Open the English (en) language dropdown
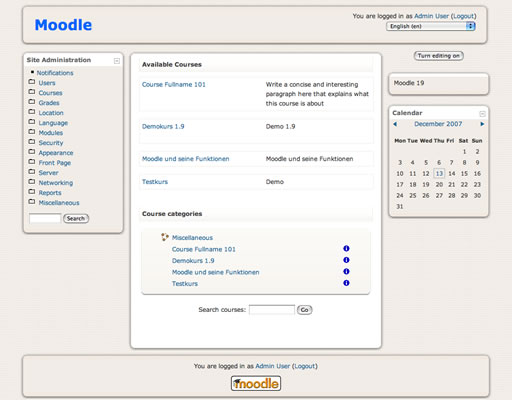Image resolution: width=512 pixels, height=400 pixels. 431,26
